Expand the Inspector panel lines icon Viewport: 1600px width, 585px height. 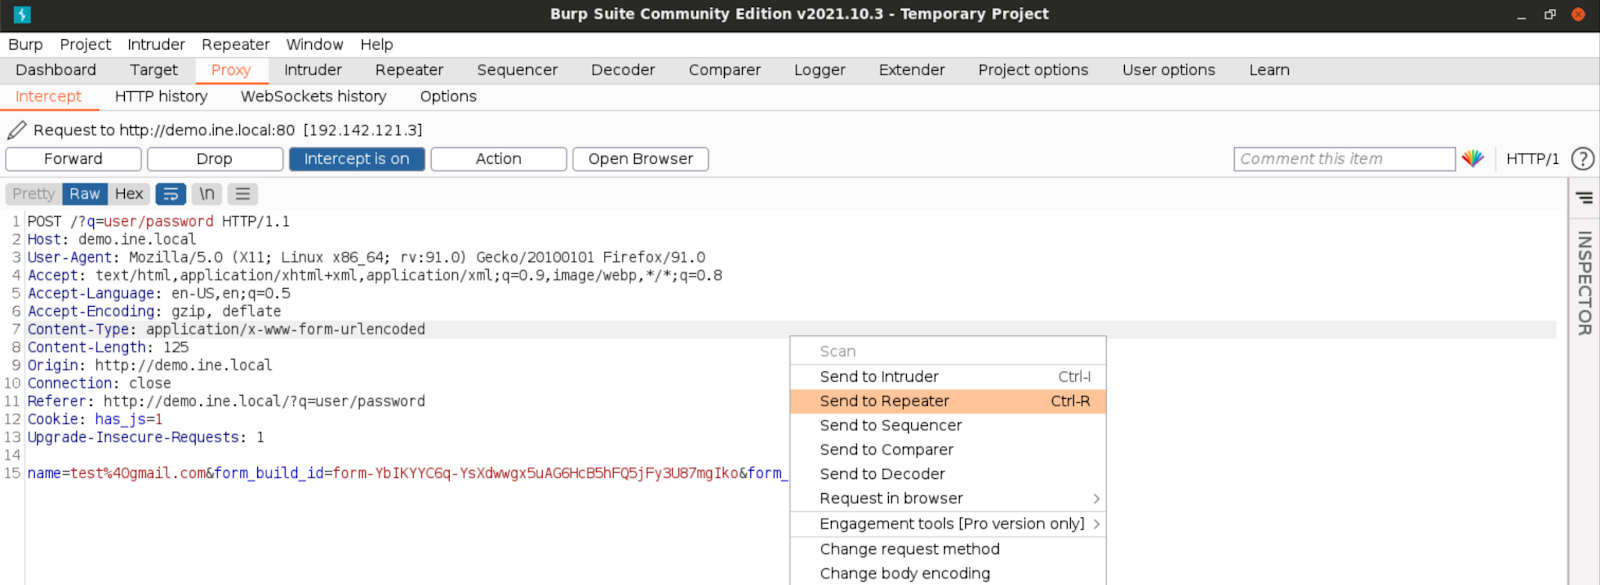click(1584, 198)
